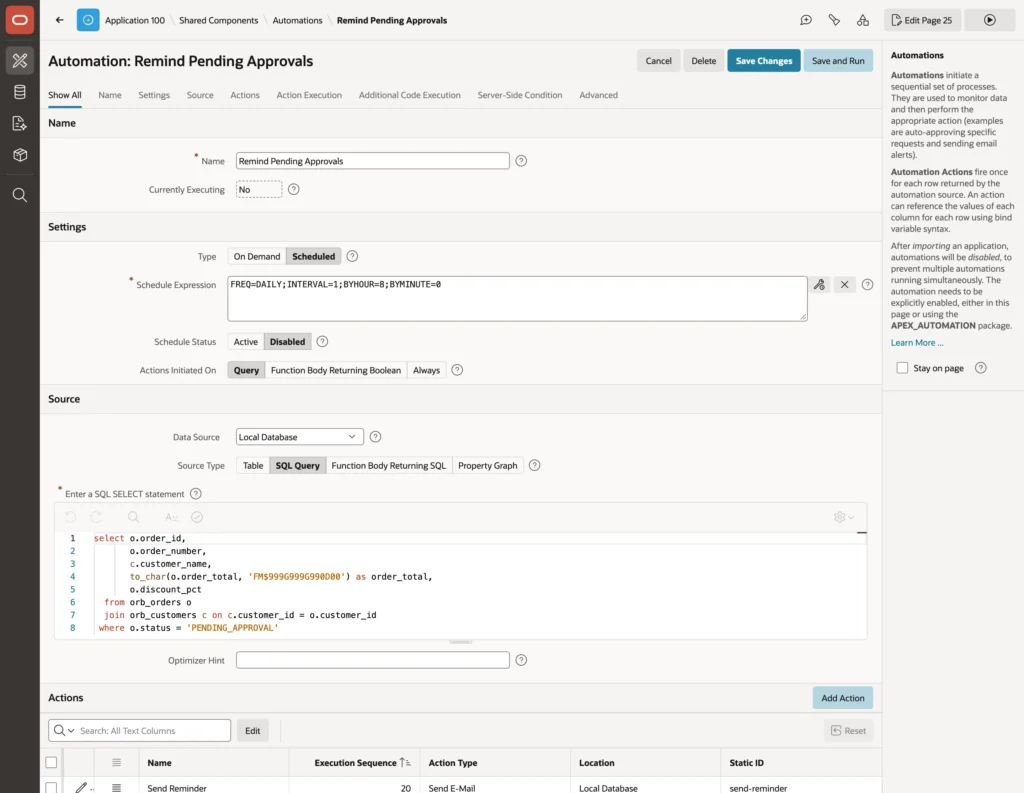Open the code editor settings gear menu
Screen dimensions: 1024x793
pos(844,517)
